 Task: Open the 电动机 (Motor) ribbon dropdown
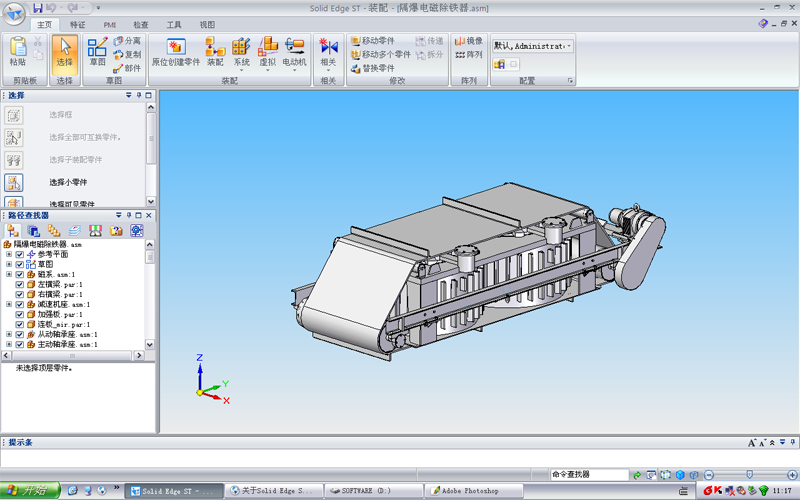coord(294,71)
